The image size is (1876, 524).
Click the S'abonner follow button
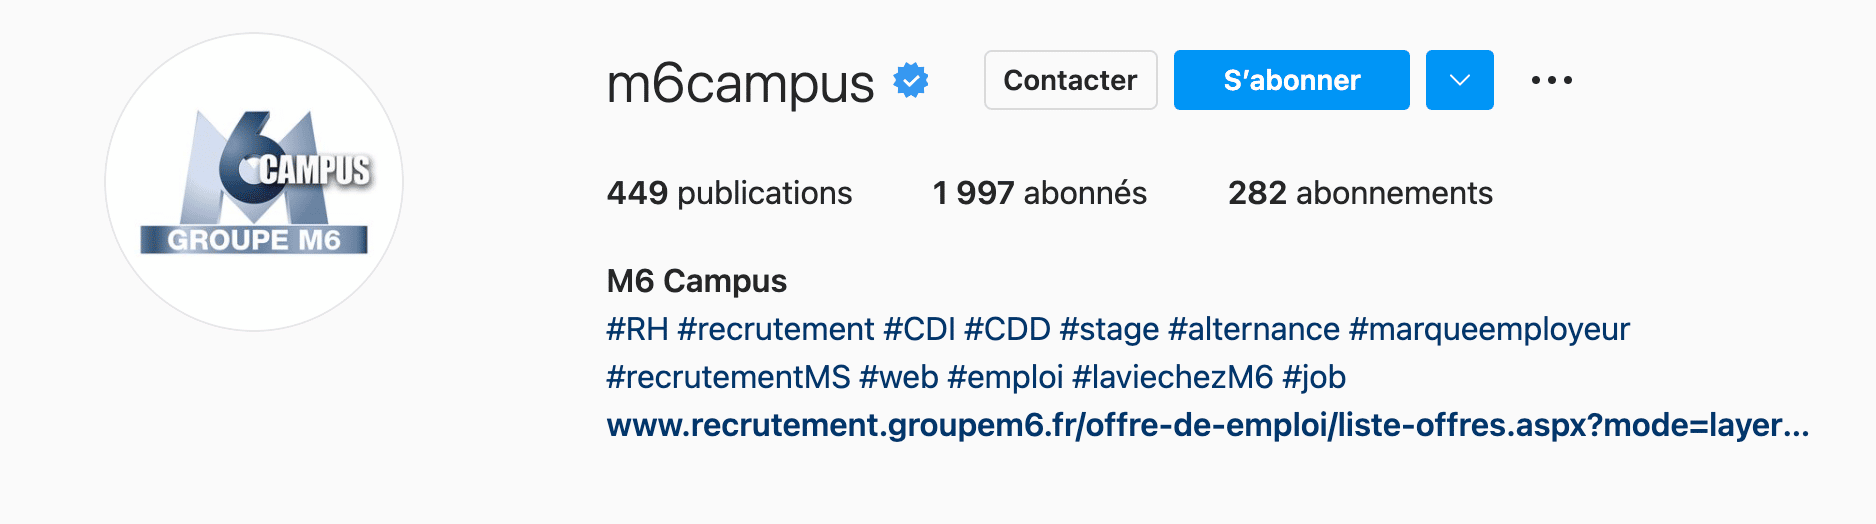(1292, 80)
